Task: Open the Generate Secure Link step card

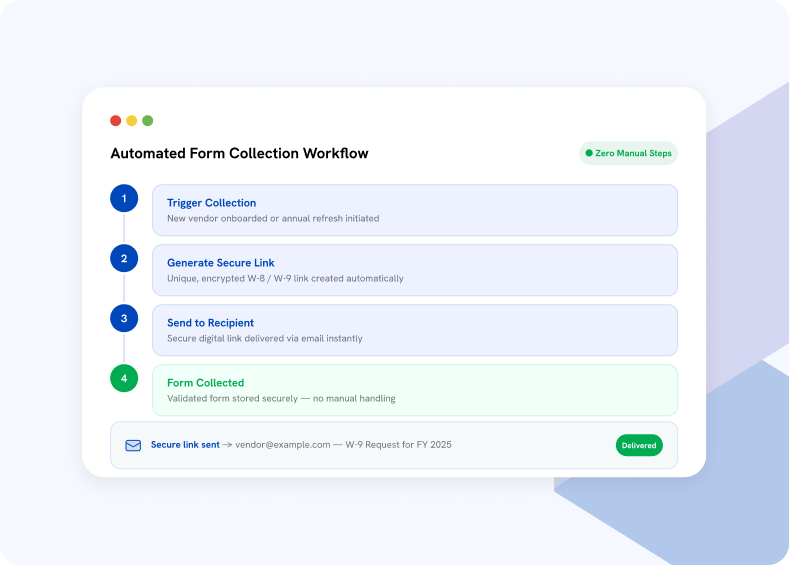Action: 415,270
